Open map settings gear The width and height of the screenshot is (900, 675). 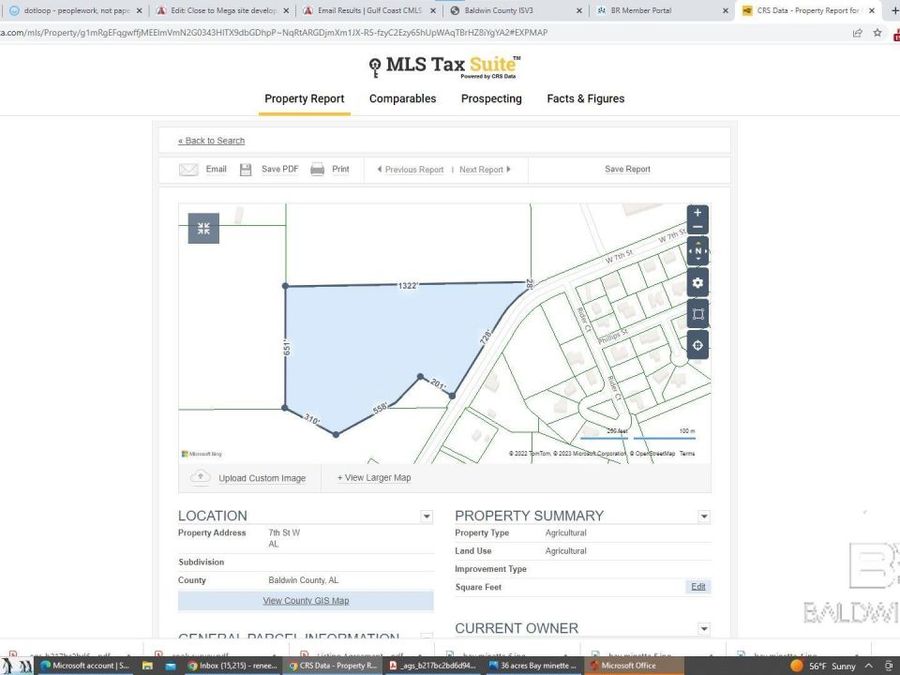pyautogui.click(x=698, y=283)
